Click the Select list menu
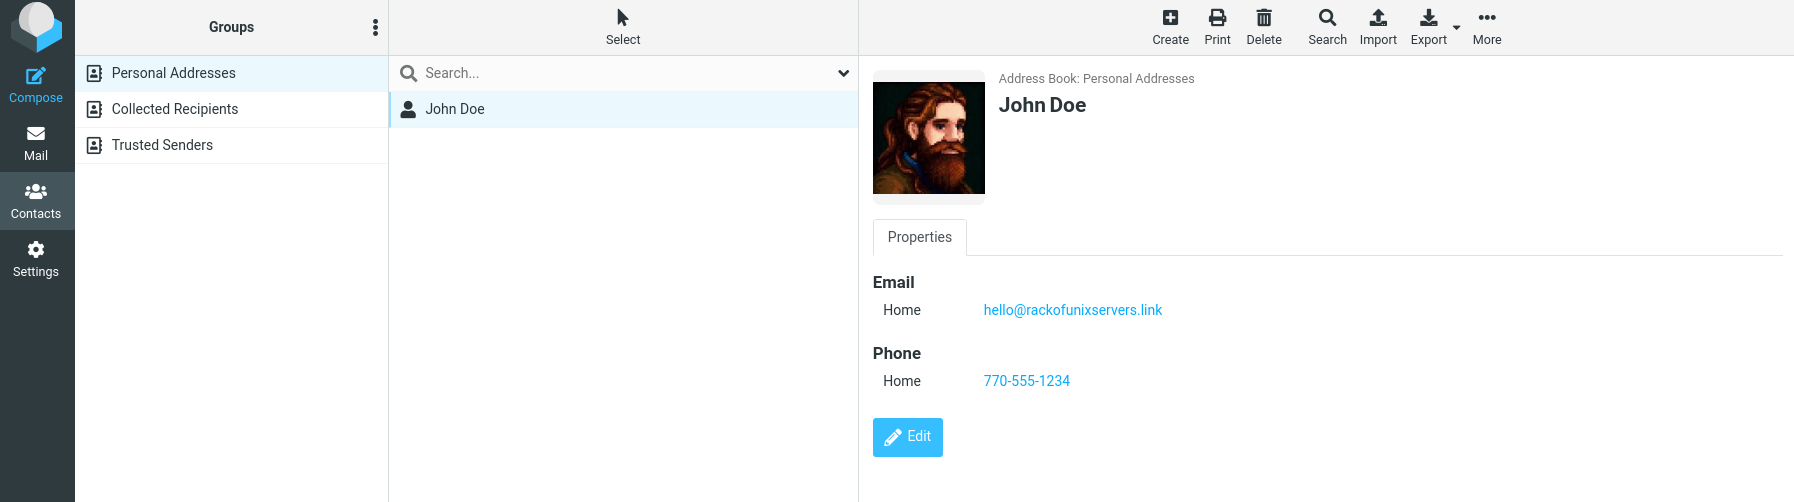The image size is (1794, 502). click(x=622, y=27)
